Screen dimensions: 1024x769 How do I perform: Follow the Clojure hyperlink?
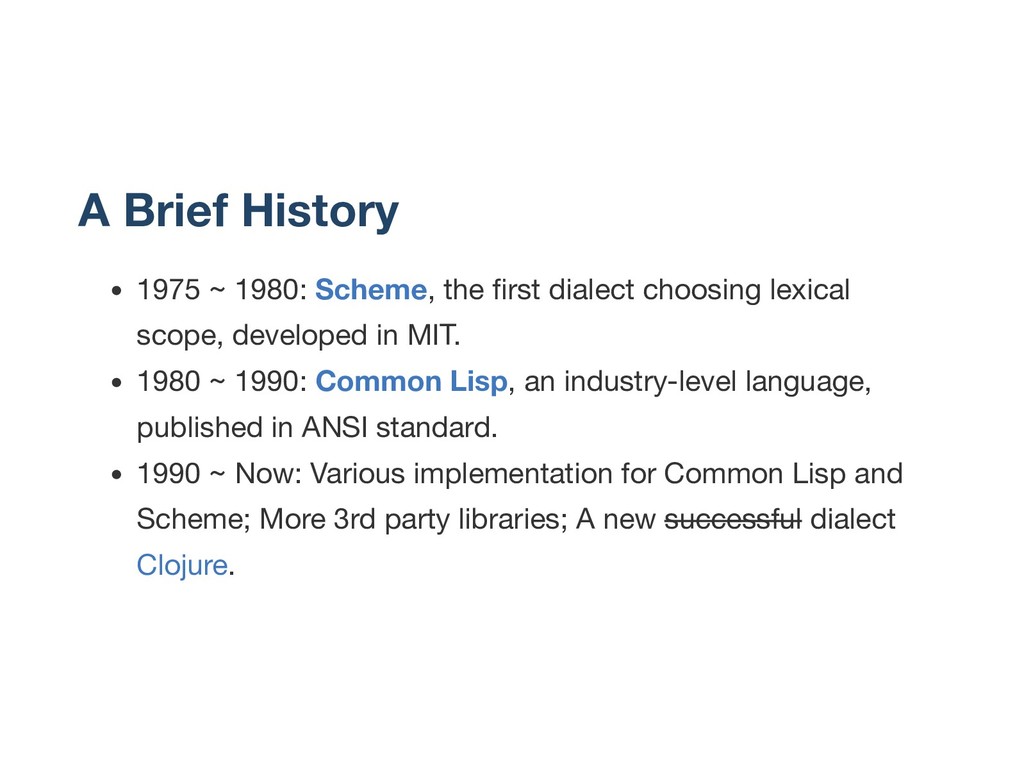tap(182, 565)
